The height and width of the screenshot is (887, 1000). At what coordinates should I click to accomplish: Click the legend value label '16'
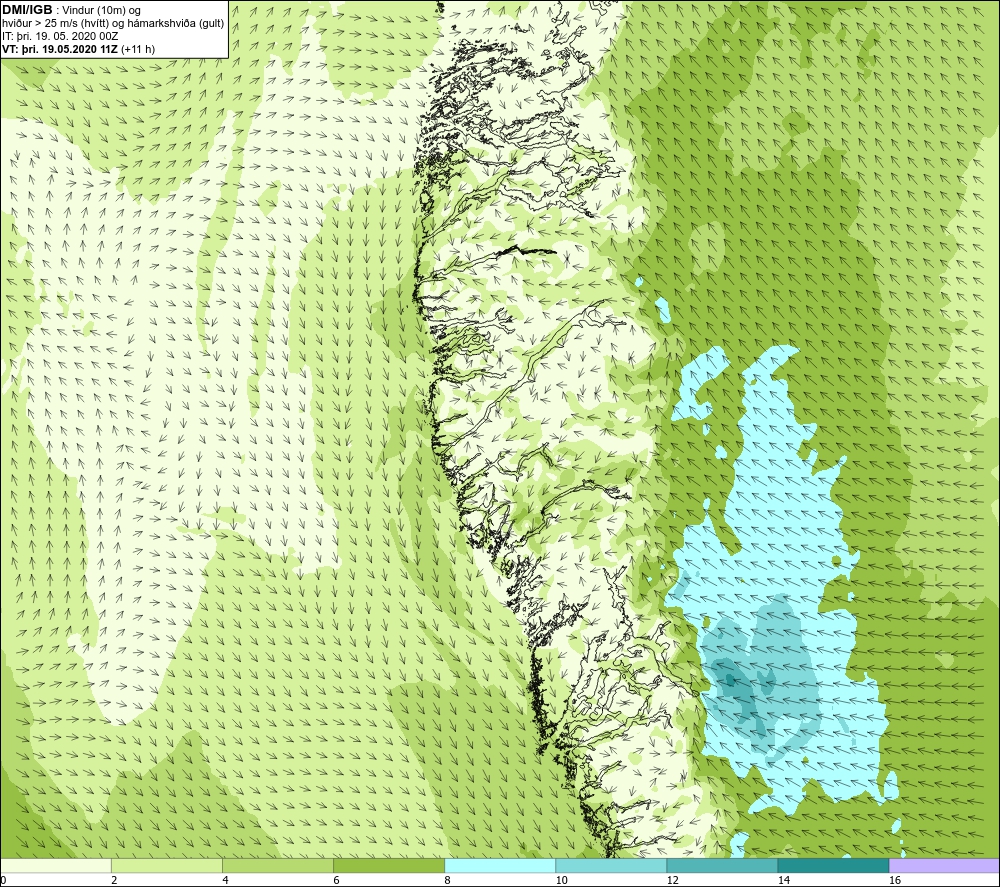[895, 881]
